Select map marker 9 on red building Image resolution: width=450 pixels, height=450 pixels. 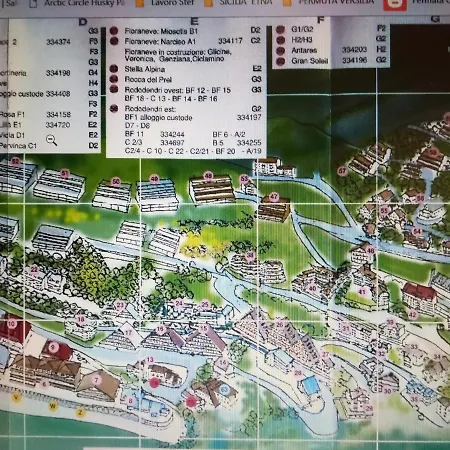tap(53, 348)
